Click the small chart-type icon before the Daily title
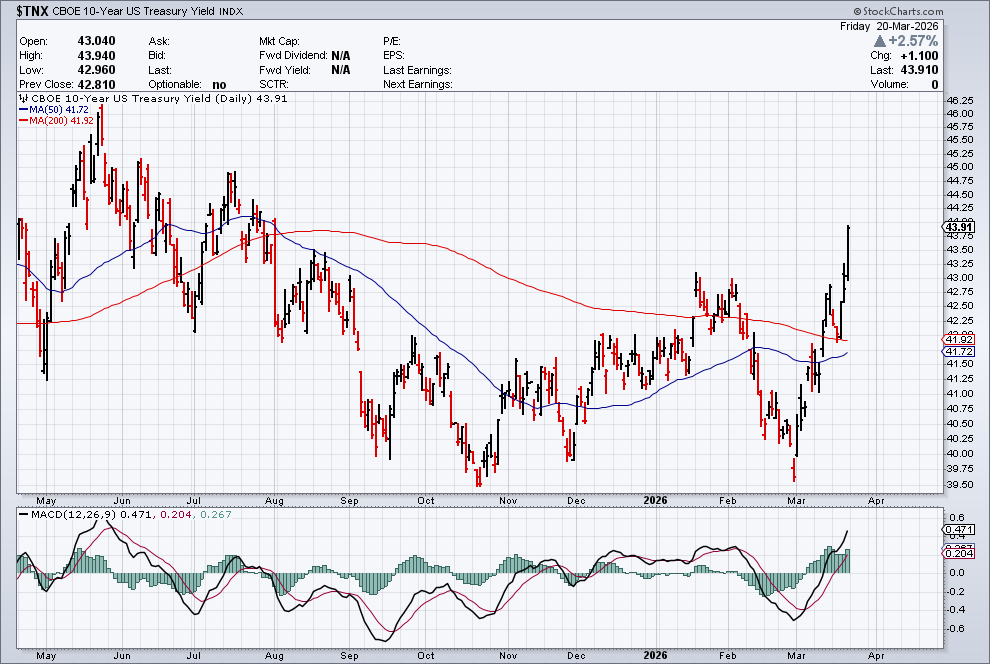990x664 pixels. (23, 98)
